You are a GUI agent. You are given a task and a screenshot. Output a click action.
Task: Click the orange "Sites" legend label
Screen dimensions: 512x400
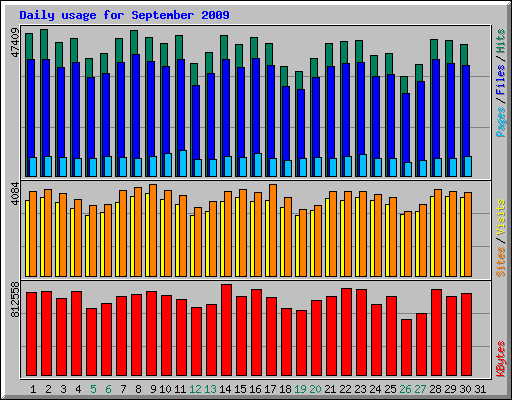(x=500, y=262)
